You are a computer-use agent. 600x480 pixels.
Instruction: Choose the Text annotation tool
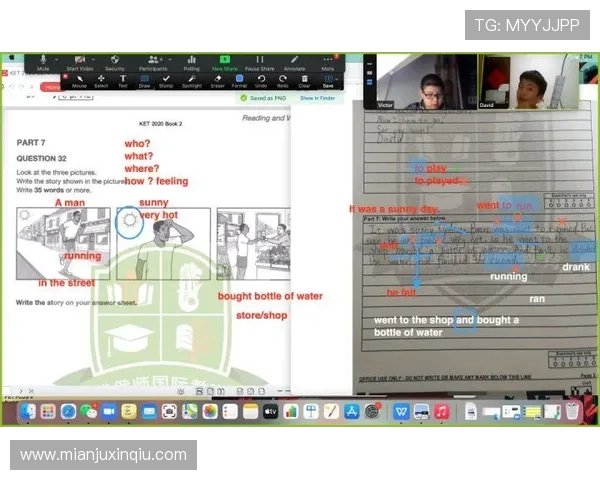pos(123,80)
